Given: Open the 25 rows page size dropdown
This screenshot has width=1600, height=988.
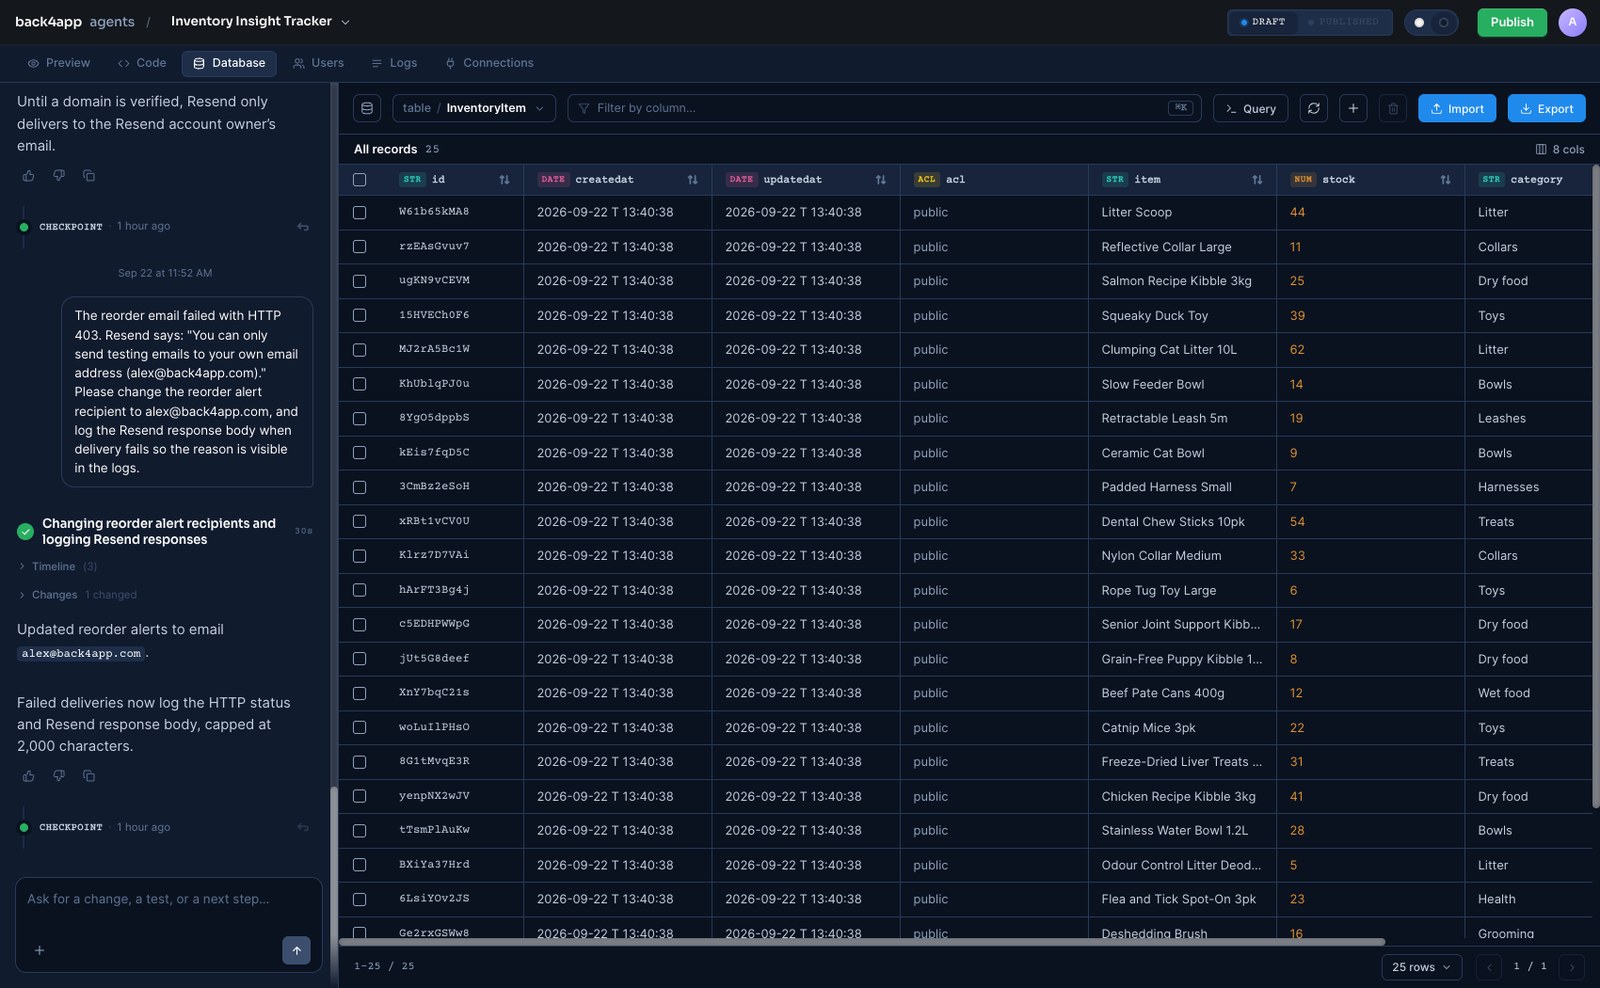Looking at the screenshot, I should pyautogui.click(x=1421, y=967).
